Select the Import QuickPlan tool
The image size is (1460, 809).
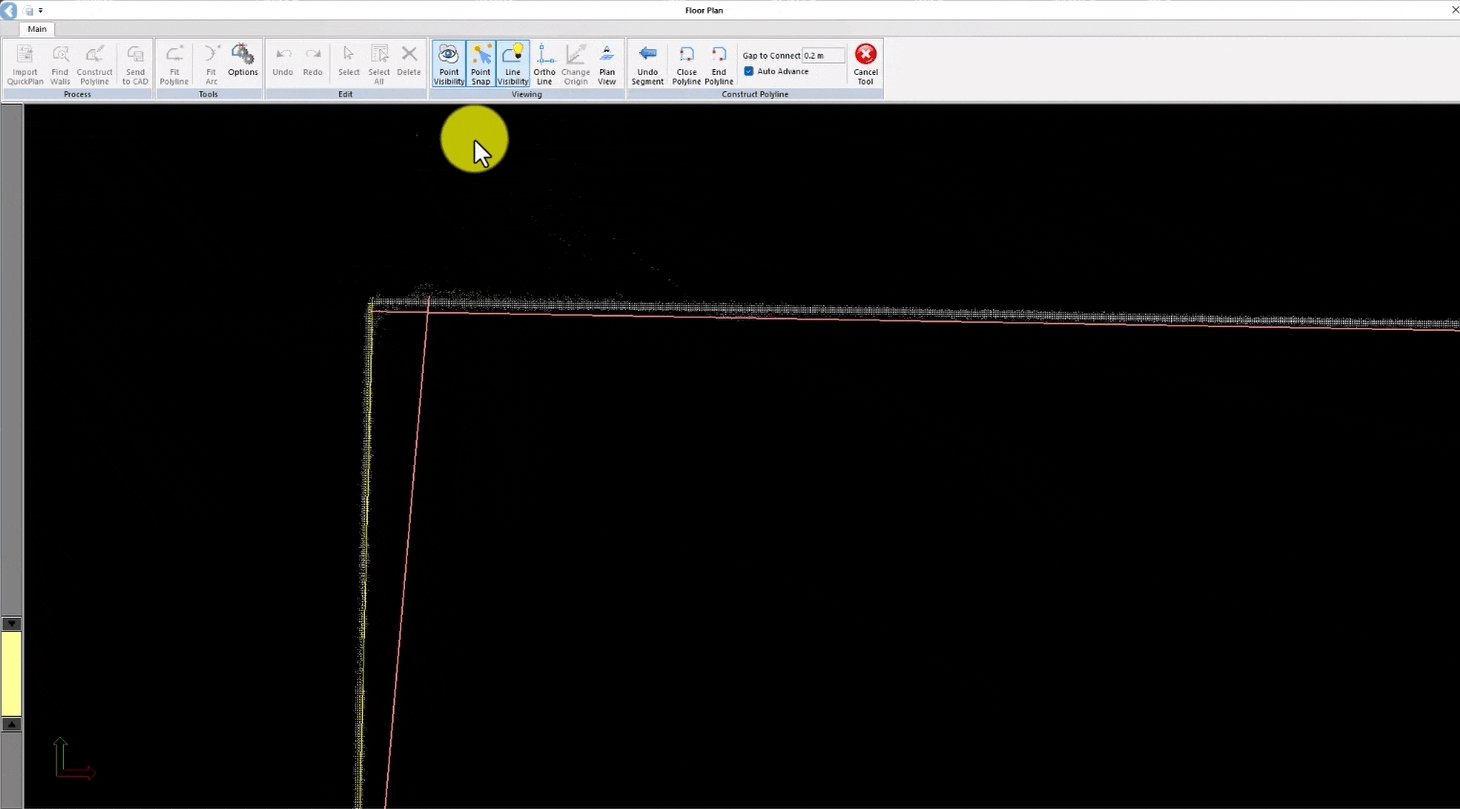[24, 63]
